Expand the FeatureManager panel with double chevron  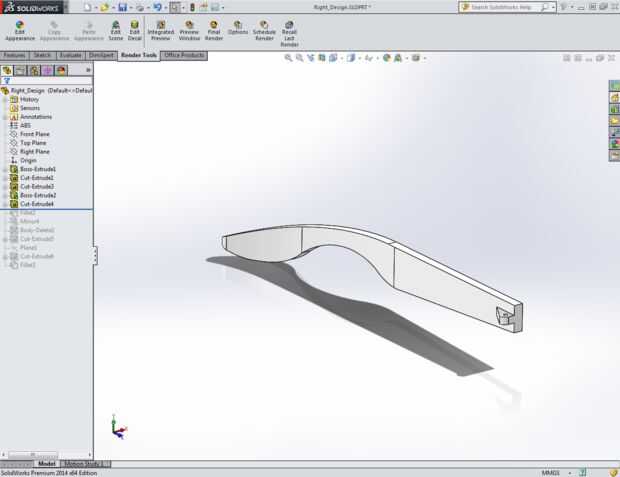click(x=88, y=70)
